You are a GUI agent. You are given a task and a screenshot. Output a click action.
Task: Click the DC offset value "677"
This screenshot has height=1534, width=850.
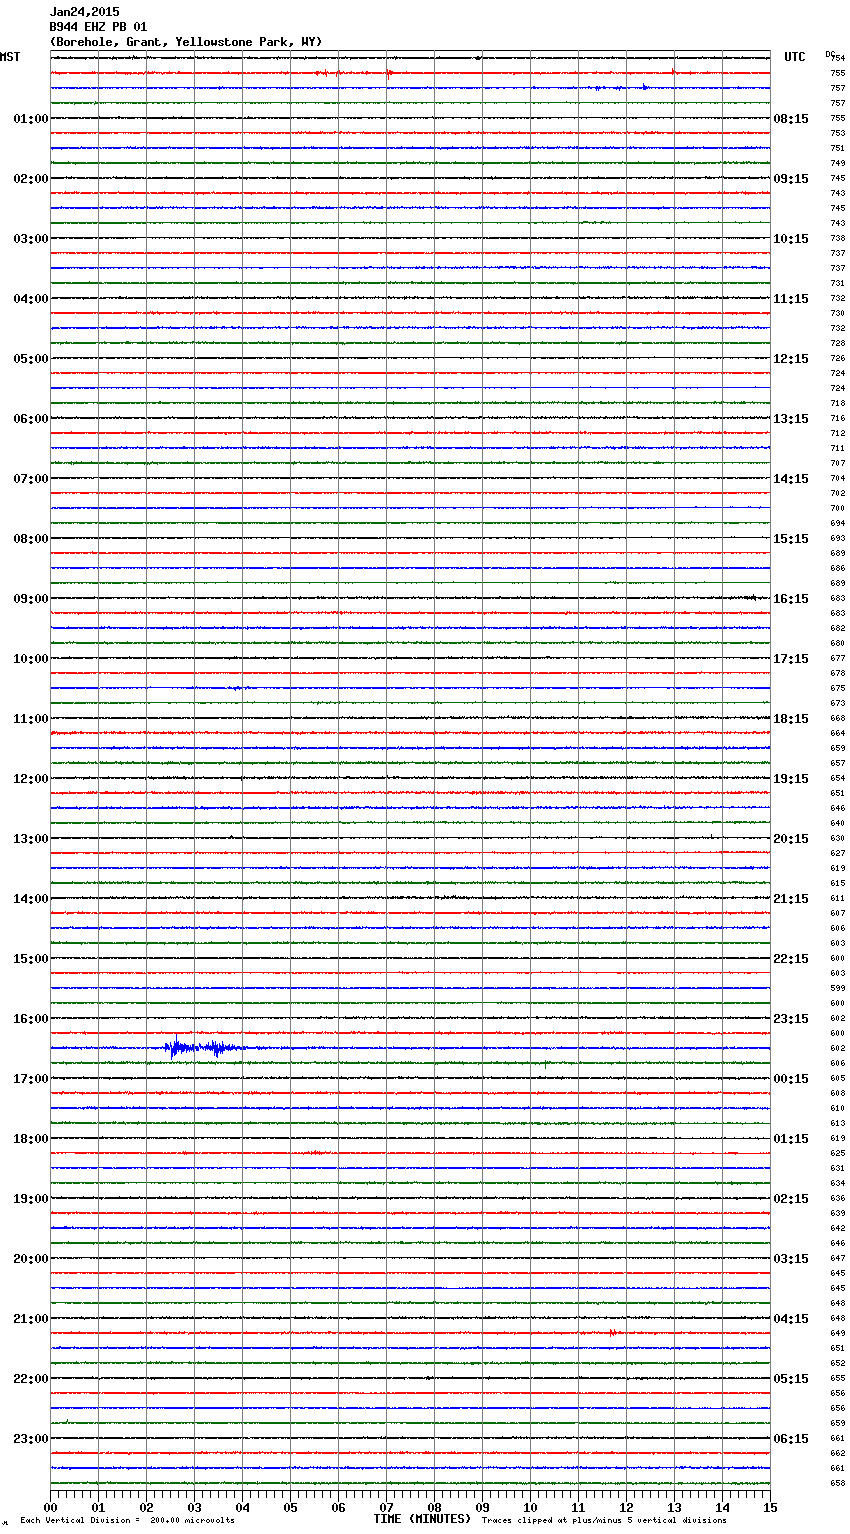coord(838,658)
